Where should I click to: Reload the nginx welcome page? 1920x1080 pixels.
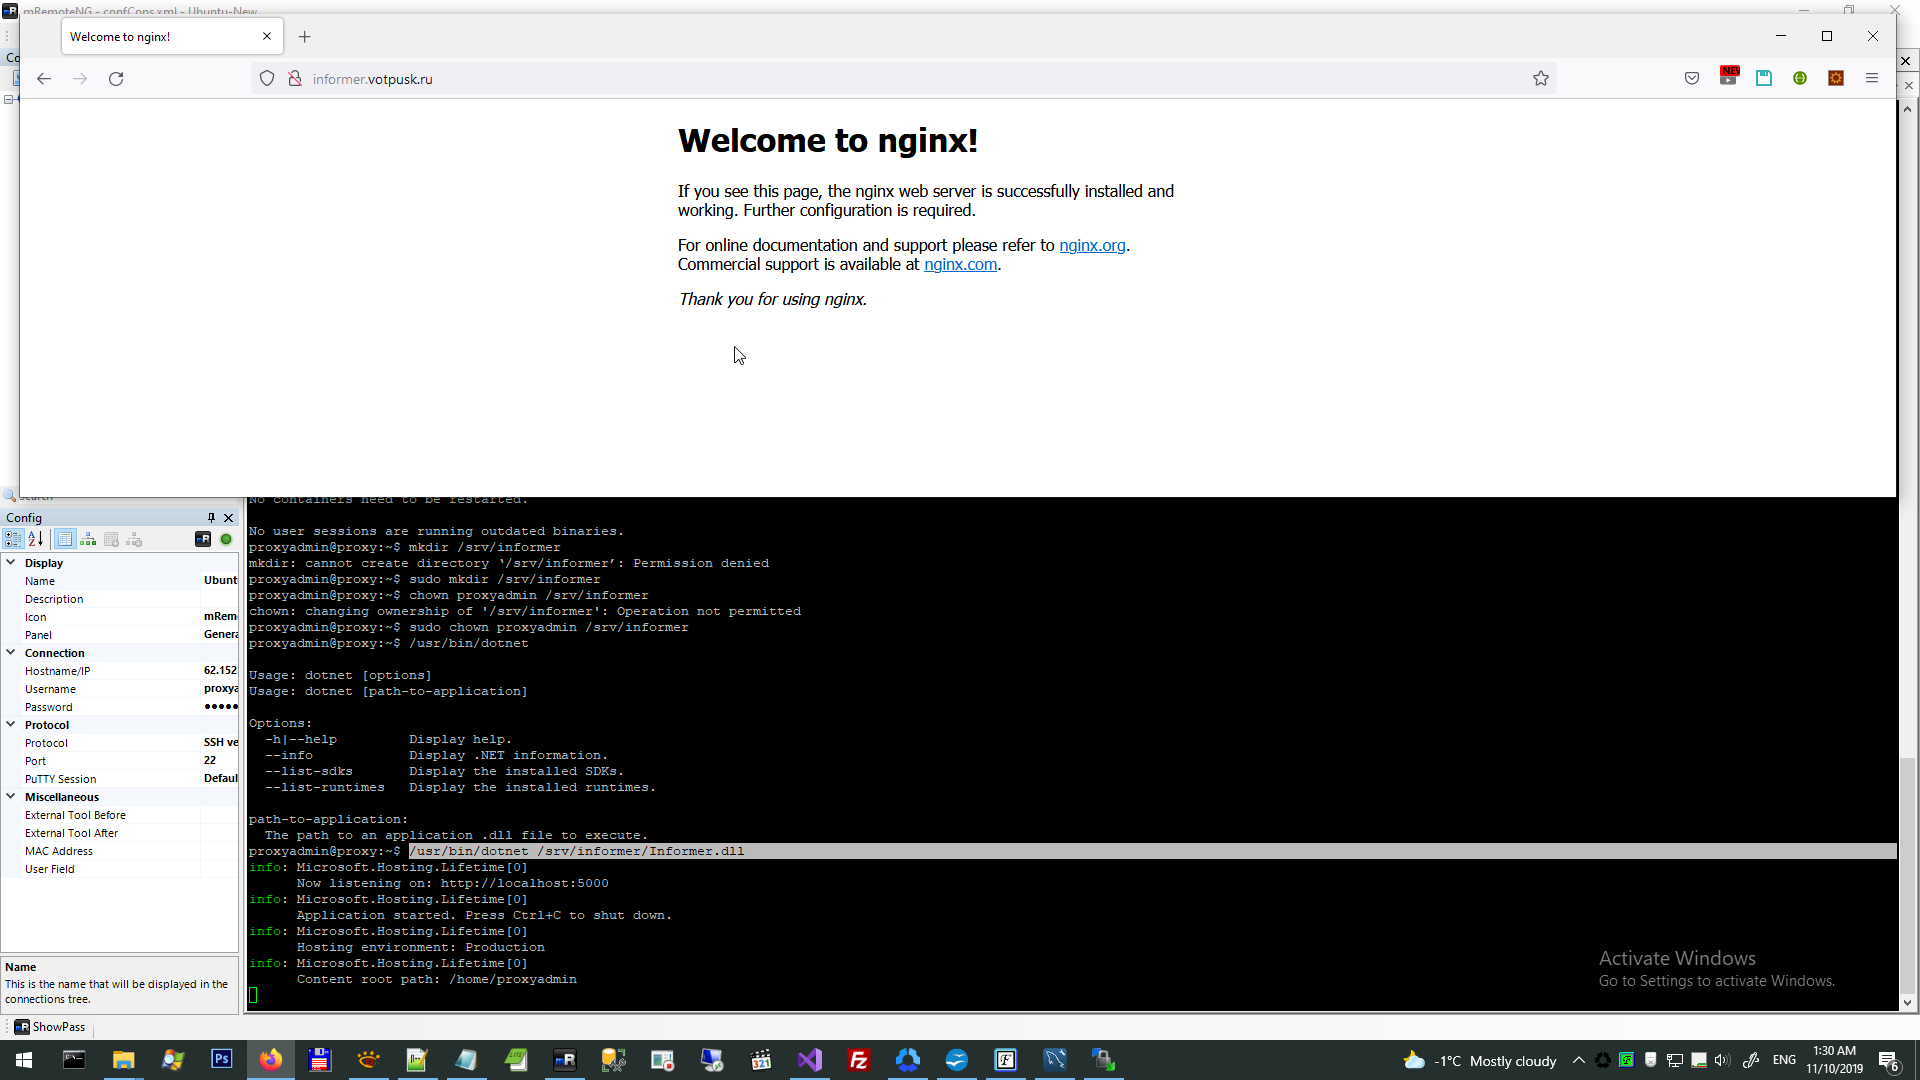(116, 79)
